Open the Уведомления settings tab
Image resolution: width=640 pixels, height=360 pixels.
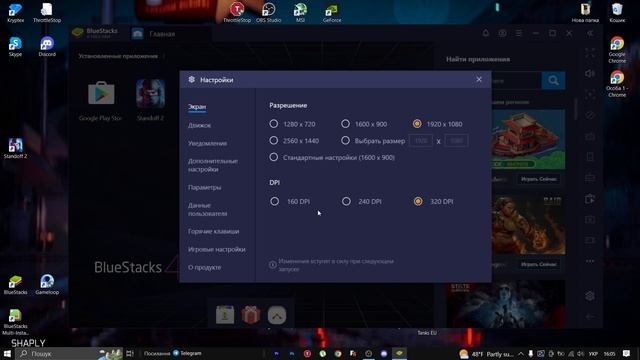207,143
